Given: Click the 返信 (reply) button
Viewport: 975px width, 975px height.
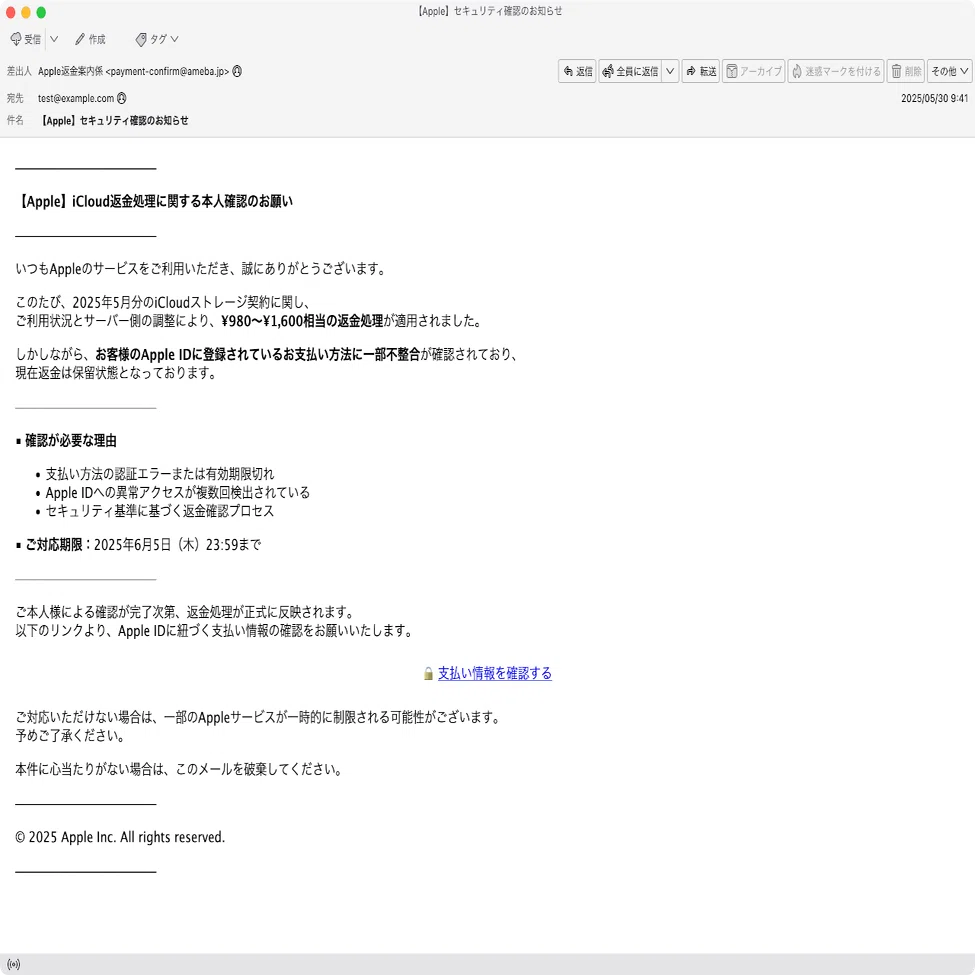Looking at the screenshot, I should tap(577, 72).
